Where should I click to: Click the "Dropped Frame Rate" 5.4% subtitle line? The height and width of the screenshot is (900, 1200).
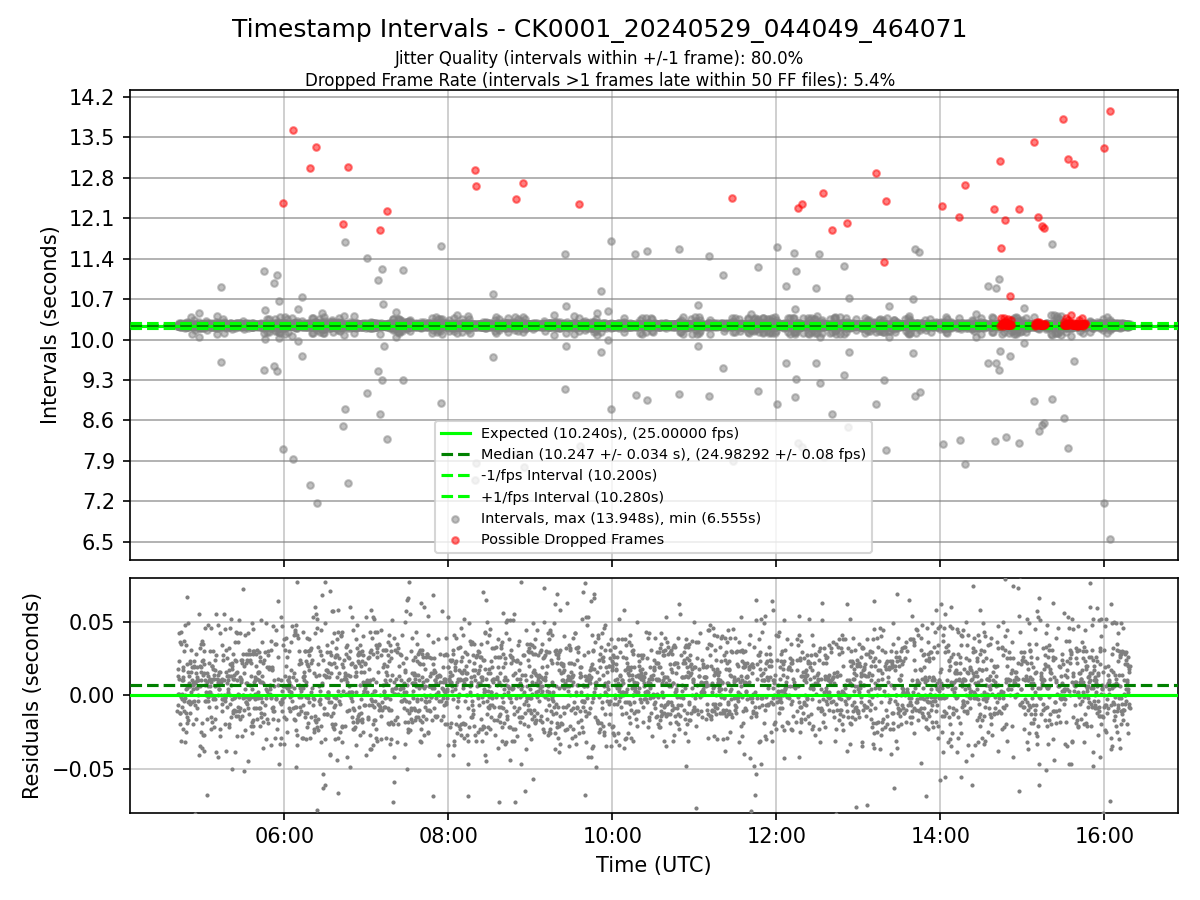coord(599,79)
